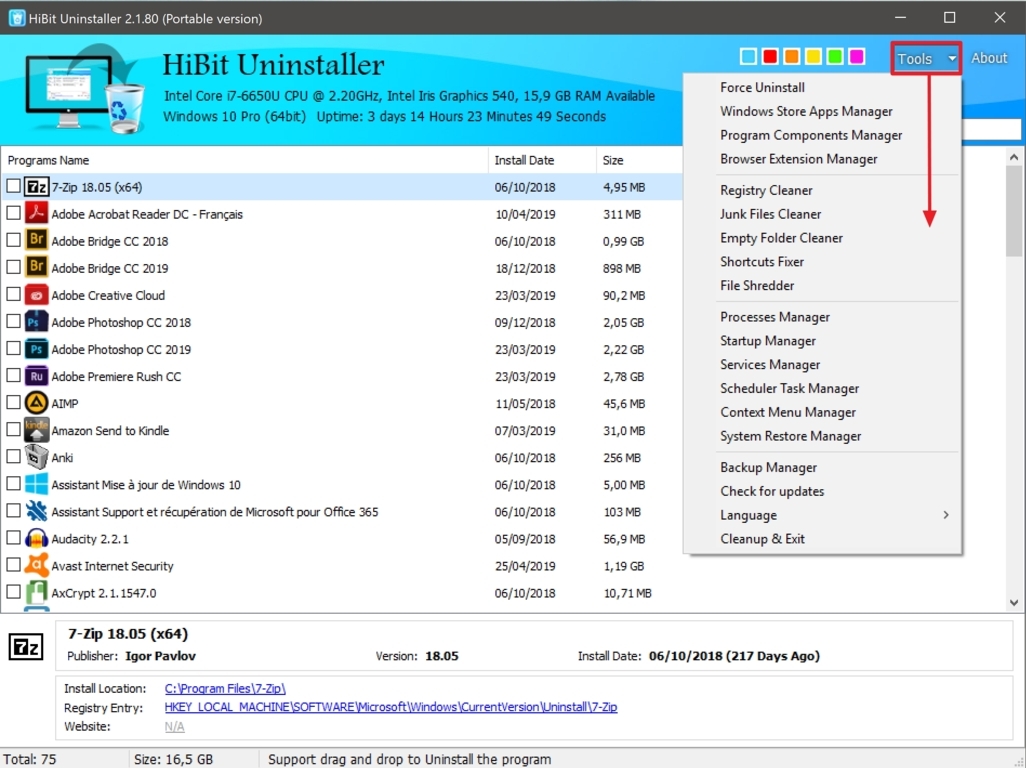Viewport: 1026px width, 768px height.
Task: Open Registry Cleaner
Action: [766, 190]
